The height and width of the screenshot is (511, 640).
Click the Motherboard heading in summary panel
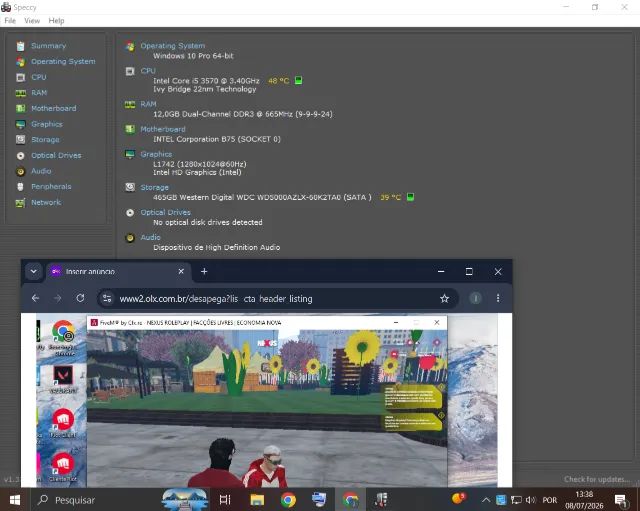tap(162, 129)
